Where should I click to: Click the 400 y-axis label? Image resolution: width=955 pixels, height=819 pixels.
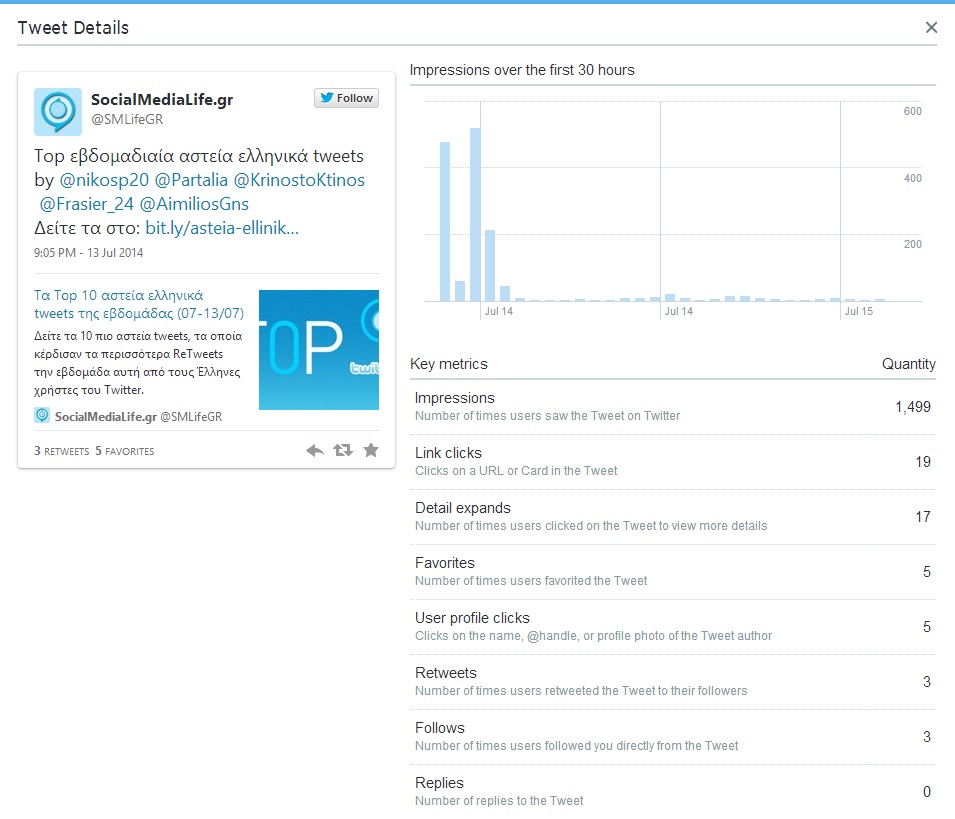pos(912,178)
